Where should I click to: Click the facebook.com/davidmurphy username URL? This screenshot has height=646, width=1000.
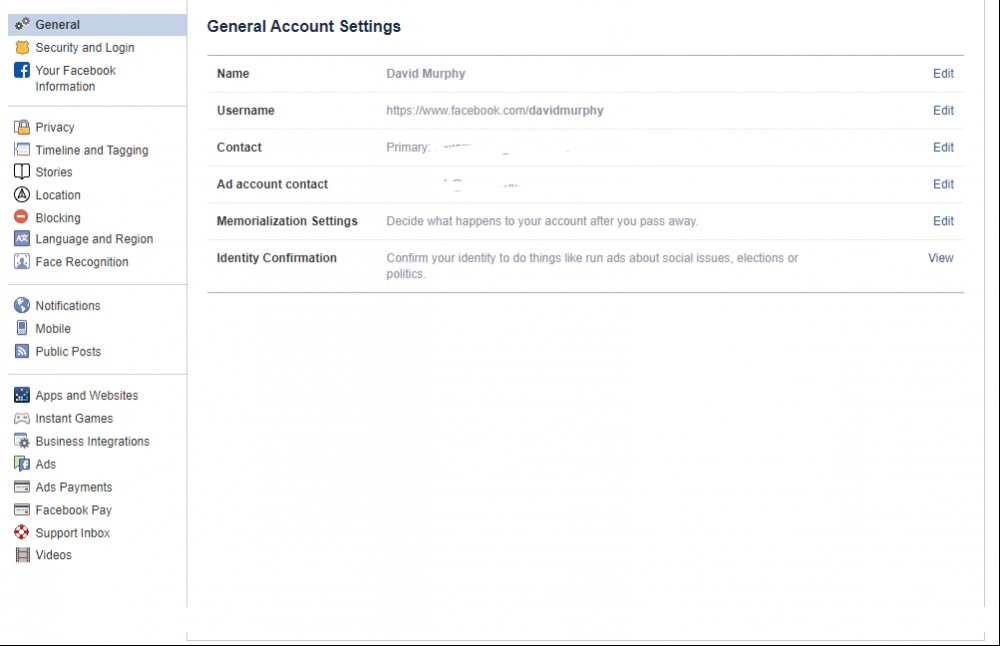[495, 110]
